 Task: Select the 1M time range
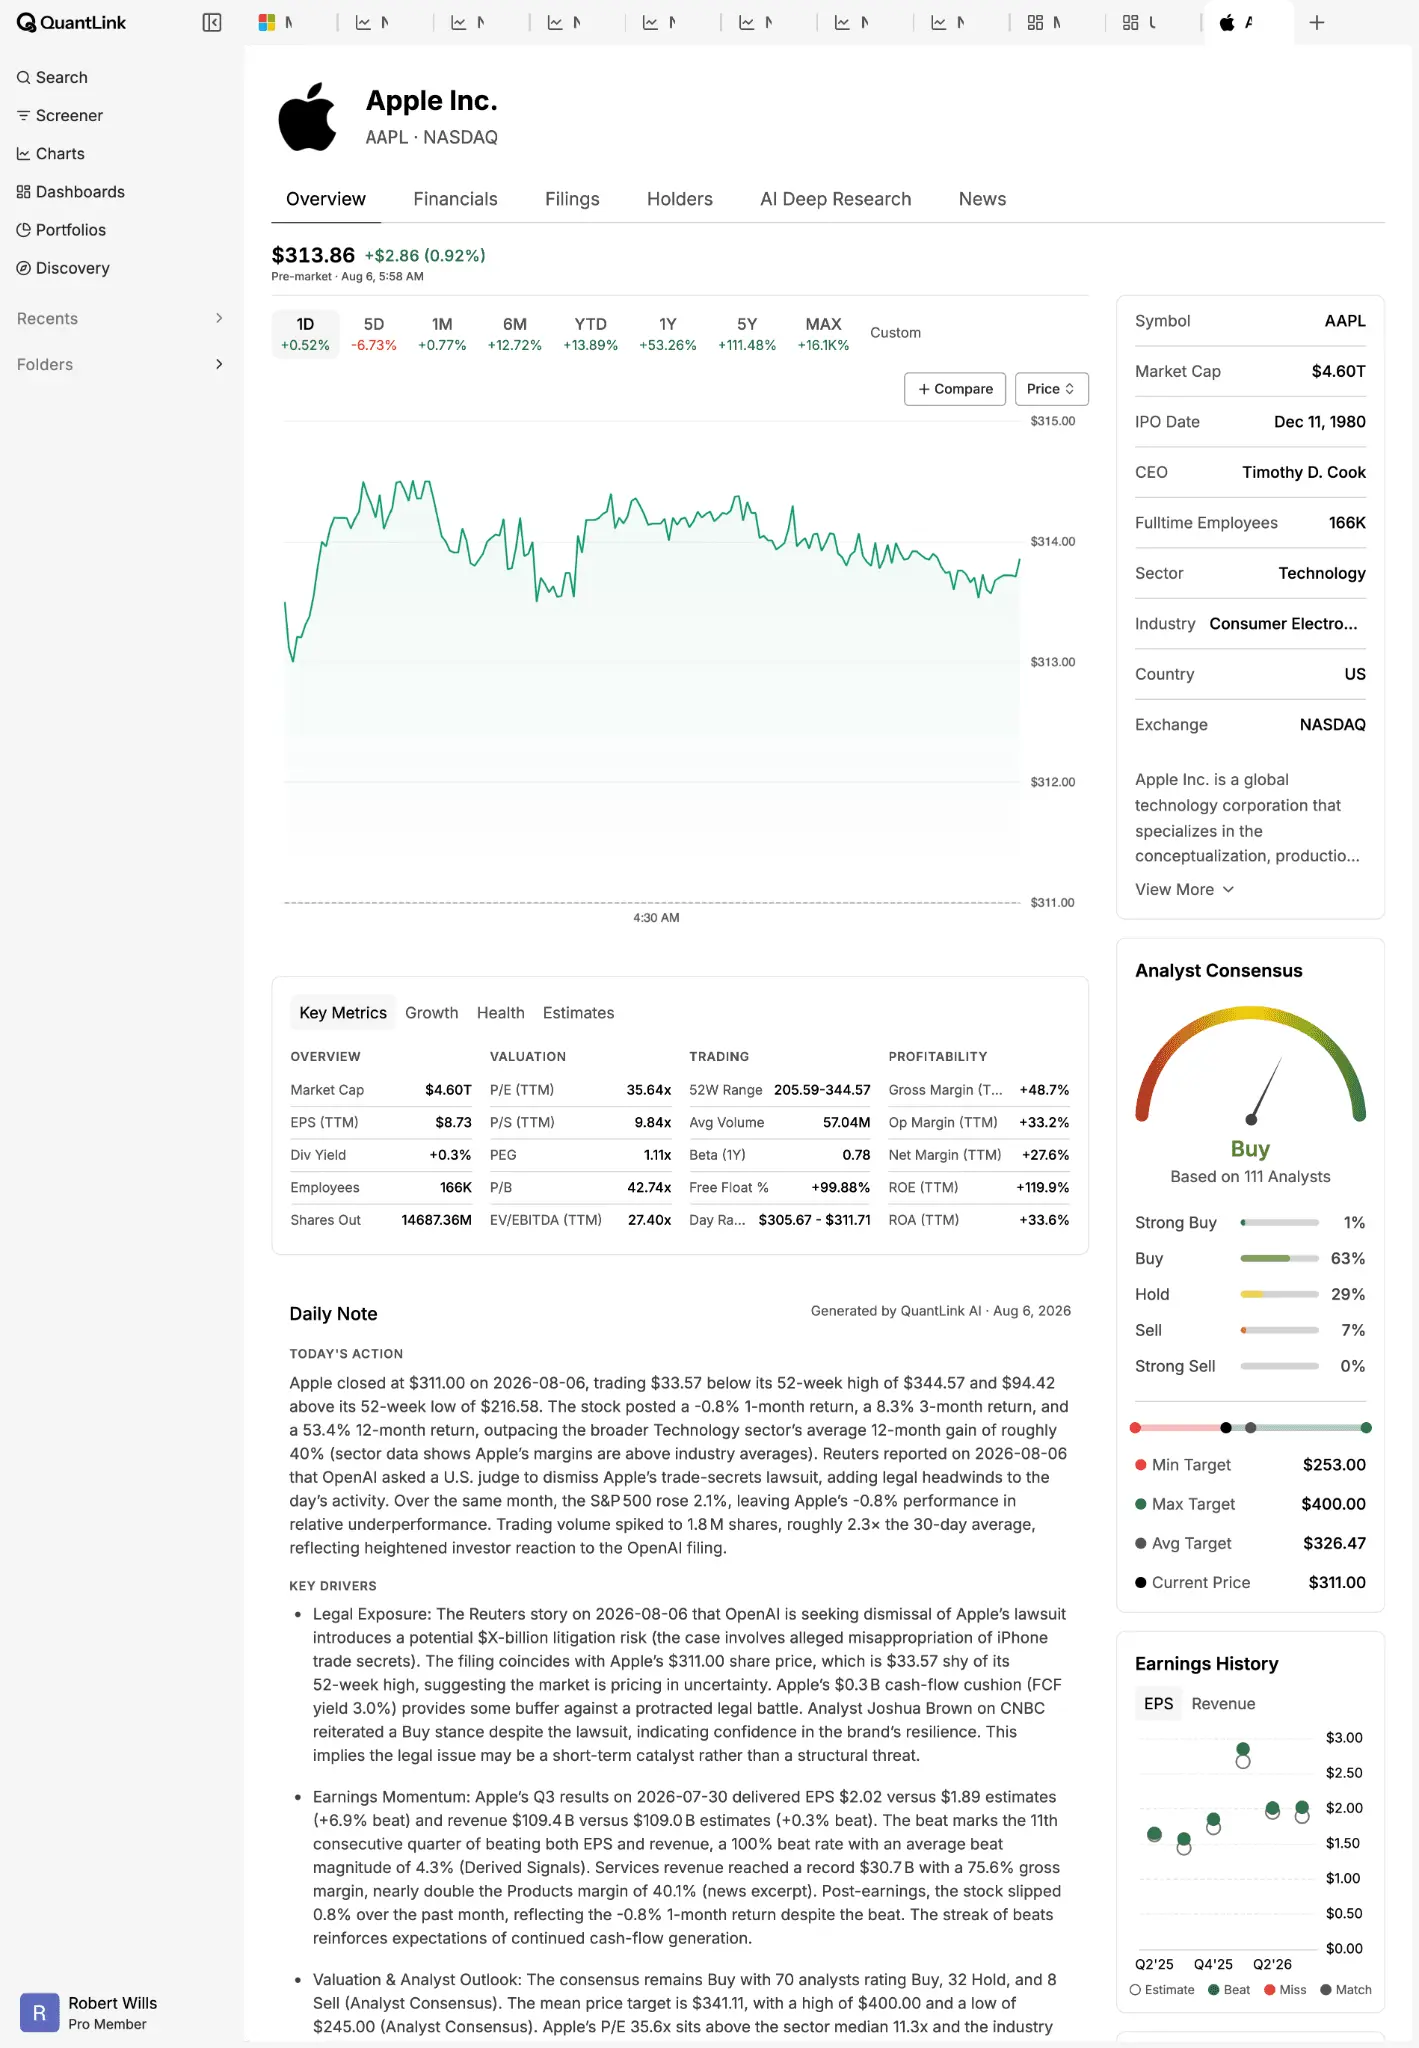pos(442,333)
